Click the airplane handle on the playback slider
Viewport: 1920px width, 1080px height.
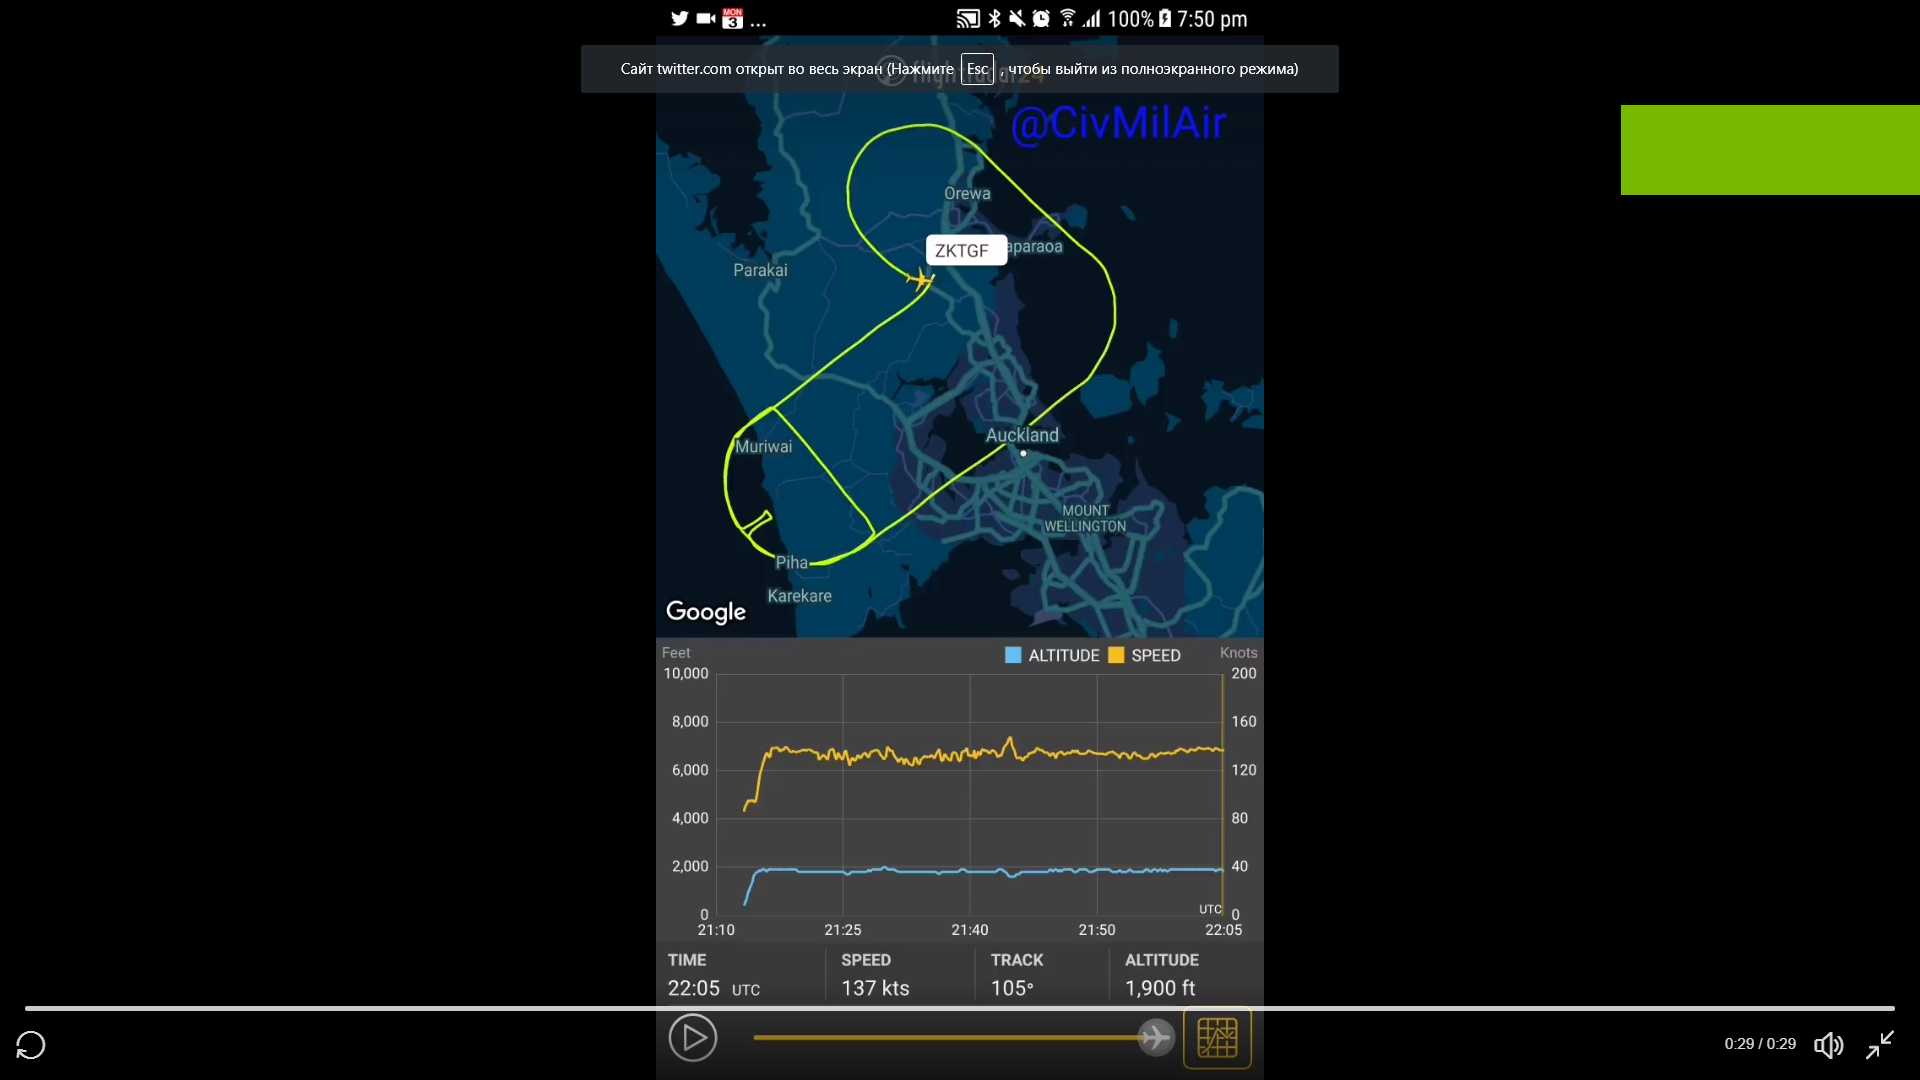point(1155,1037)
